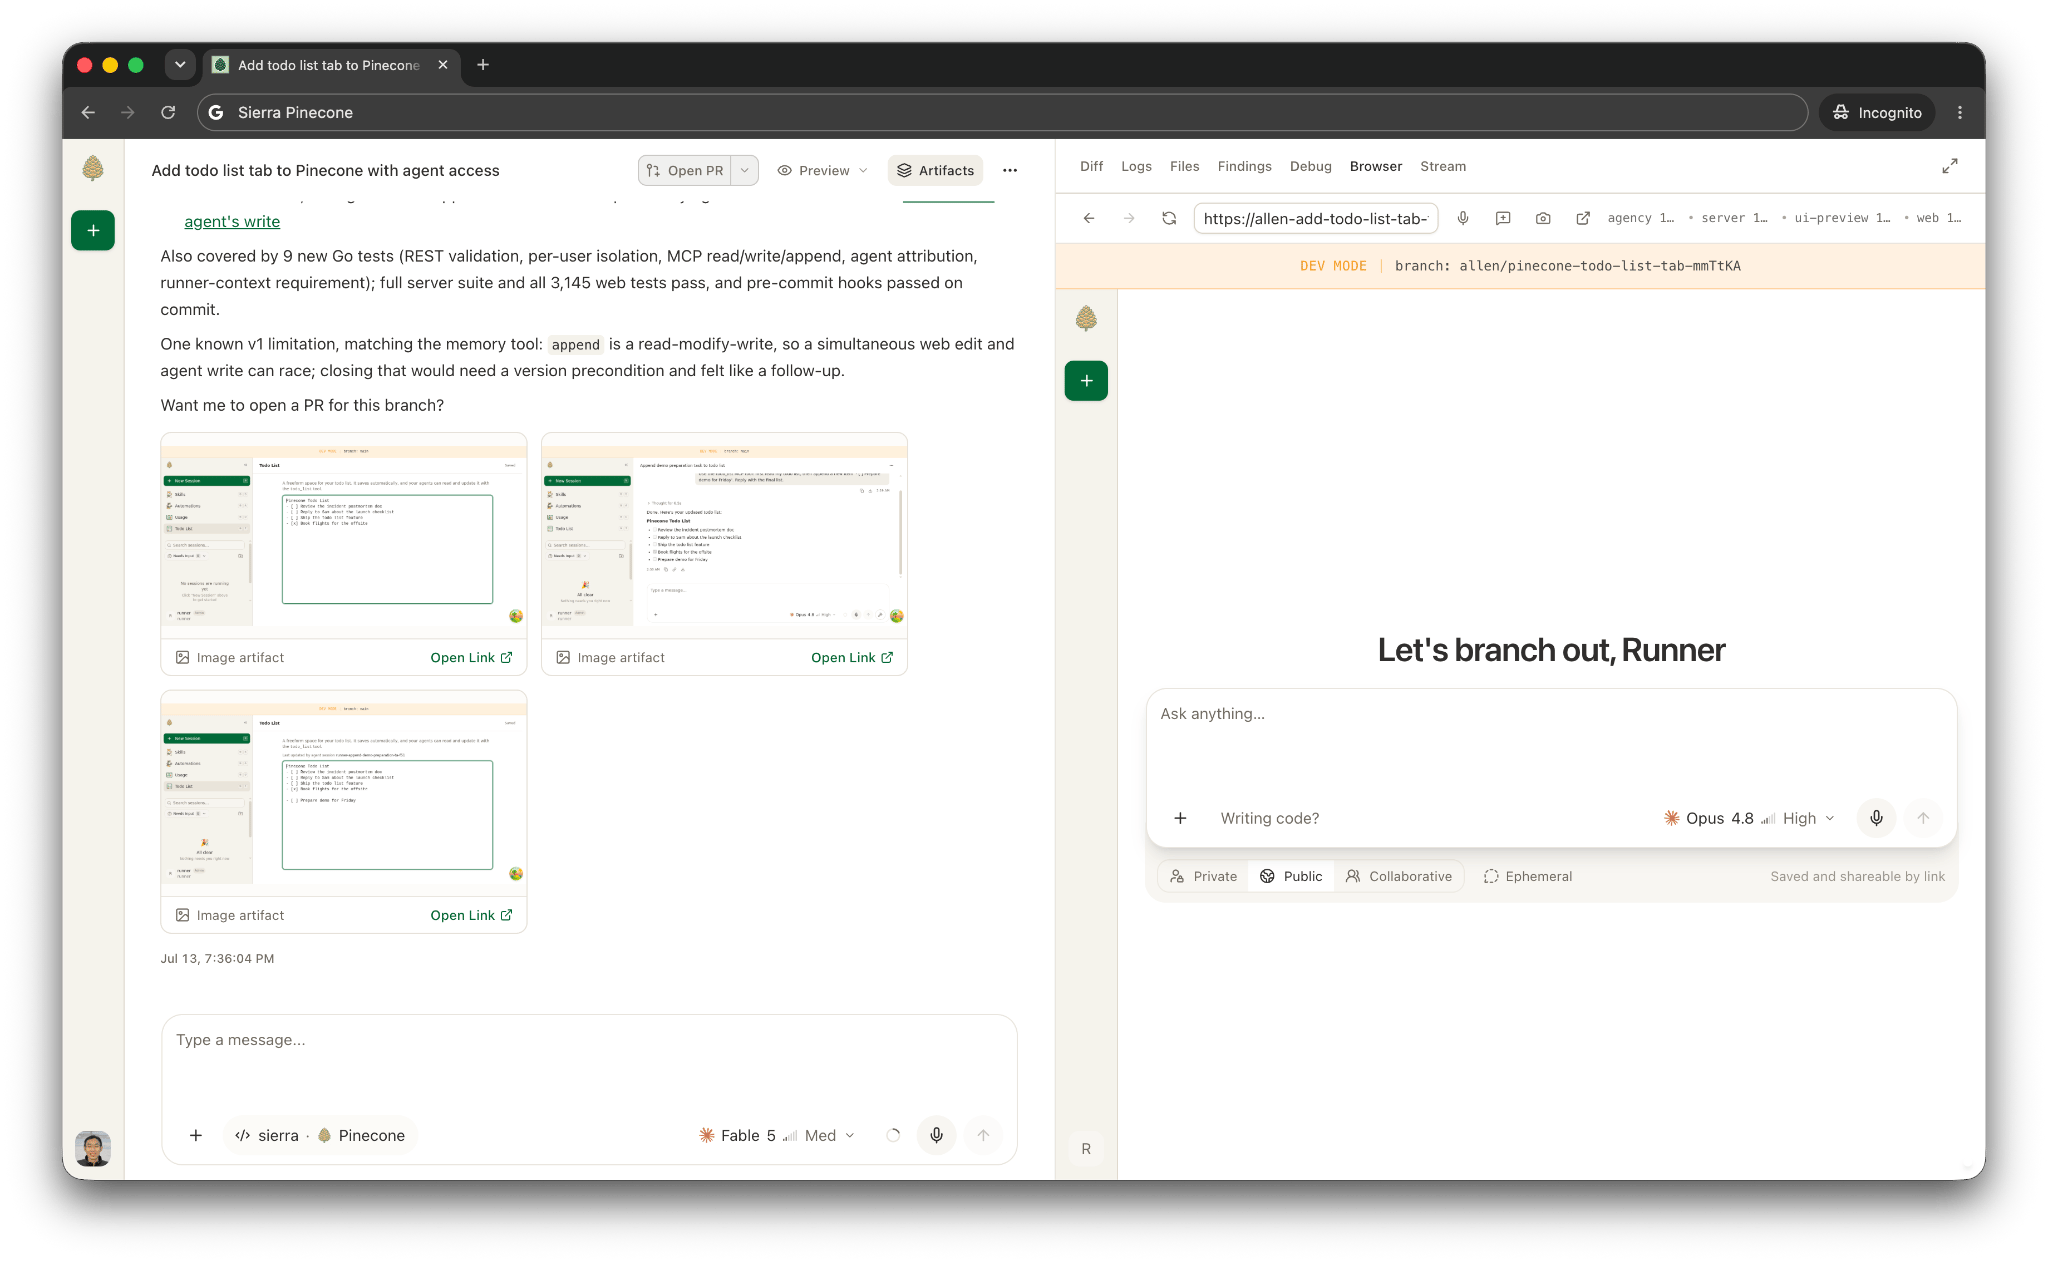Open third todo list screenshot thumbnail
Screen dimensions: 2048x1262
(344, 792)
